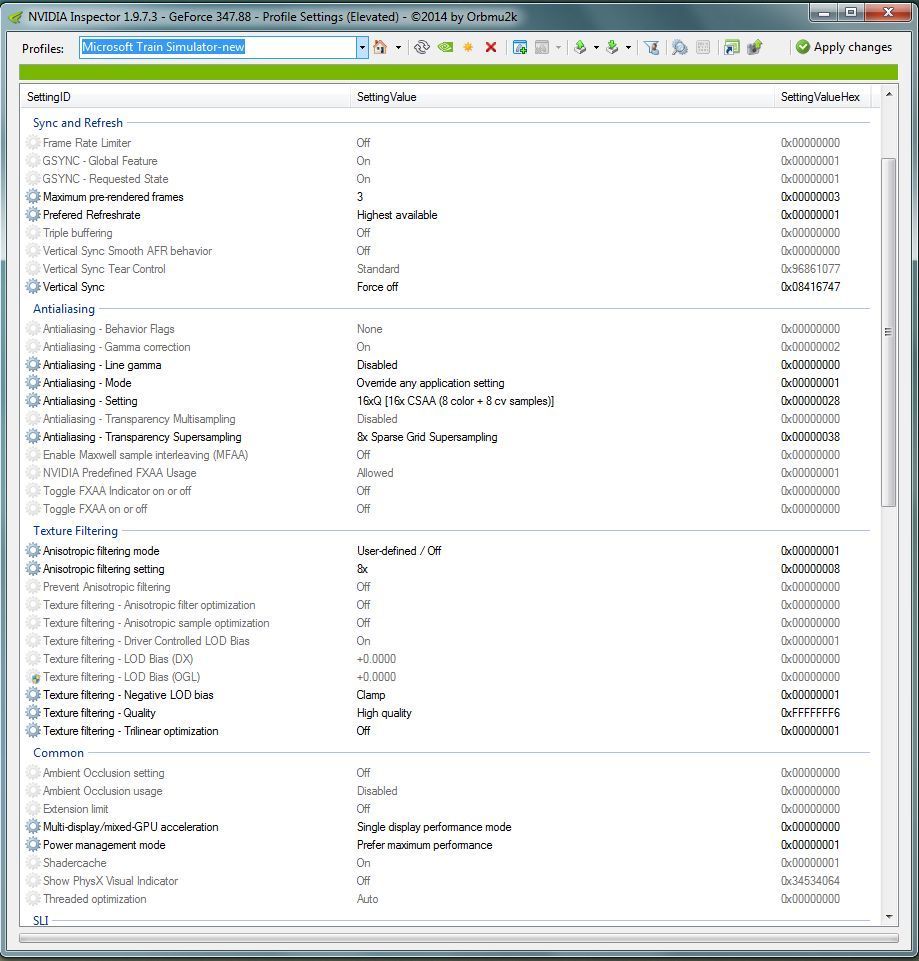Screen dimensions: 919x961
Task: Click the 'Antialiasing' group header
Action: pyautogui.click(x=64, y=309)
